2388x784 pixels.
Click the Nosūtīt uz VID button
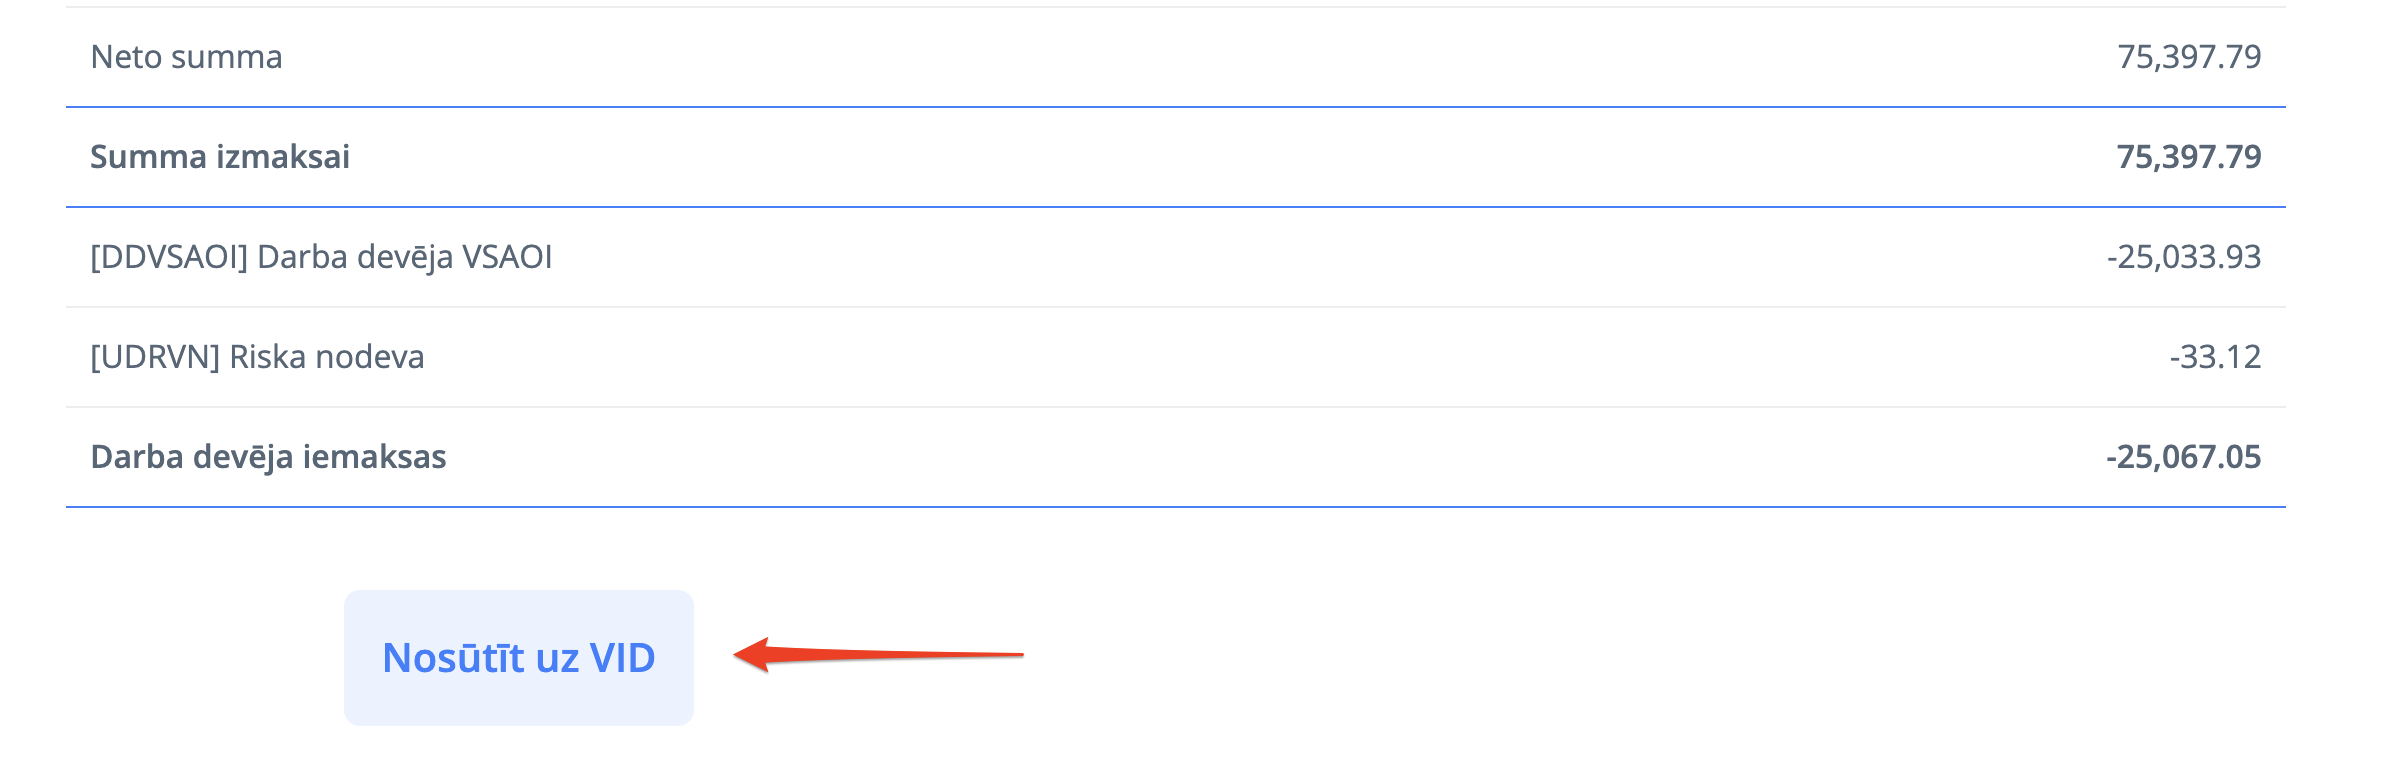click(x=518, y=658)
